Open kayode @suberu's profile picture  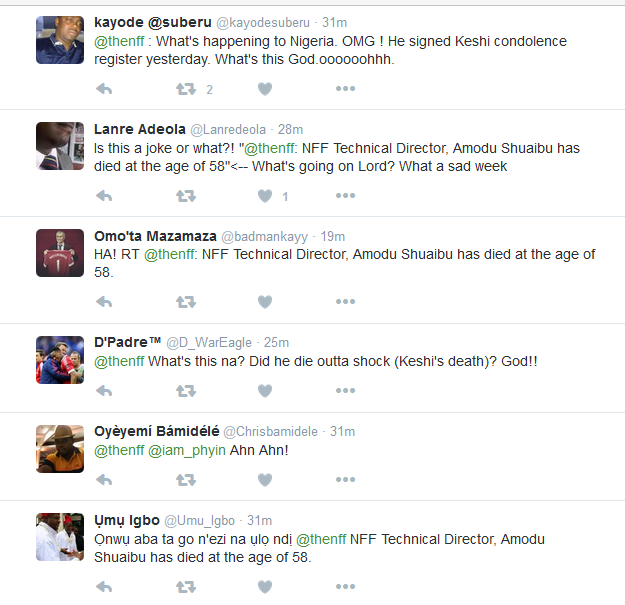(60, 40)
